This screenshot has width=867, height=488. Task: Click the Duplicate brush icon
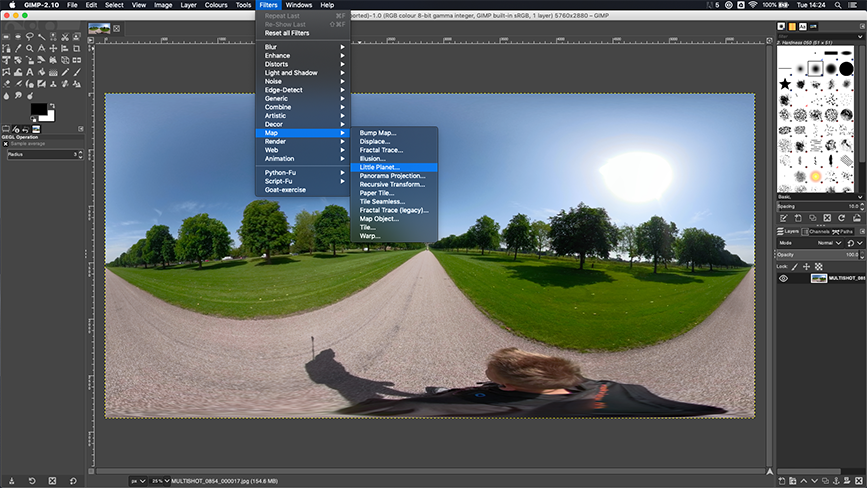point(813,218)
